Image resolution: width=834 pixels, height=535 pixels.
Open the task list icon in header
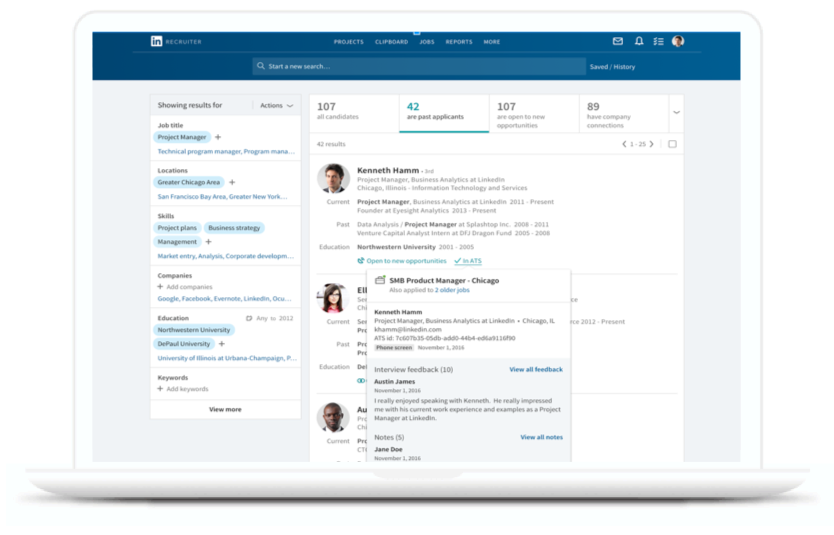point(658,41)
